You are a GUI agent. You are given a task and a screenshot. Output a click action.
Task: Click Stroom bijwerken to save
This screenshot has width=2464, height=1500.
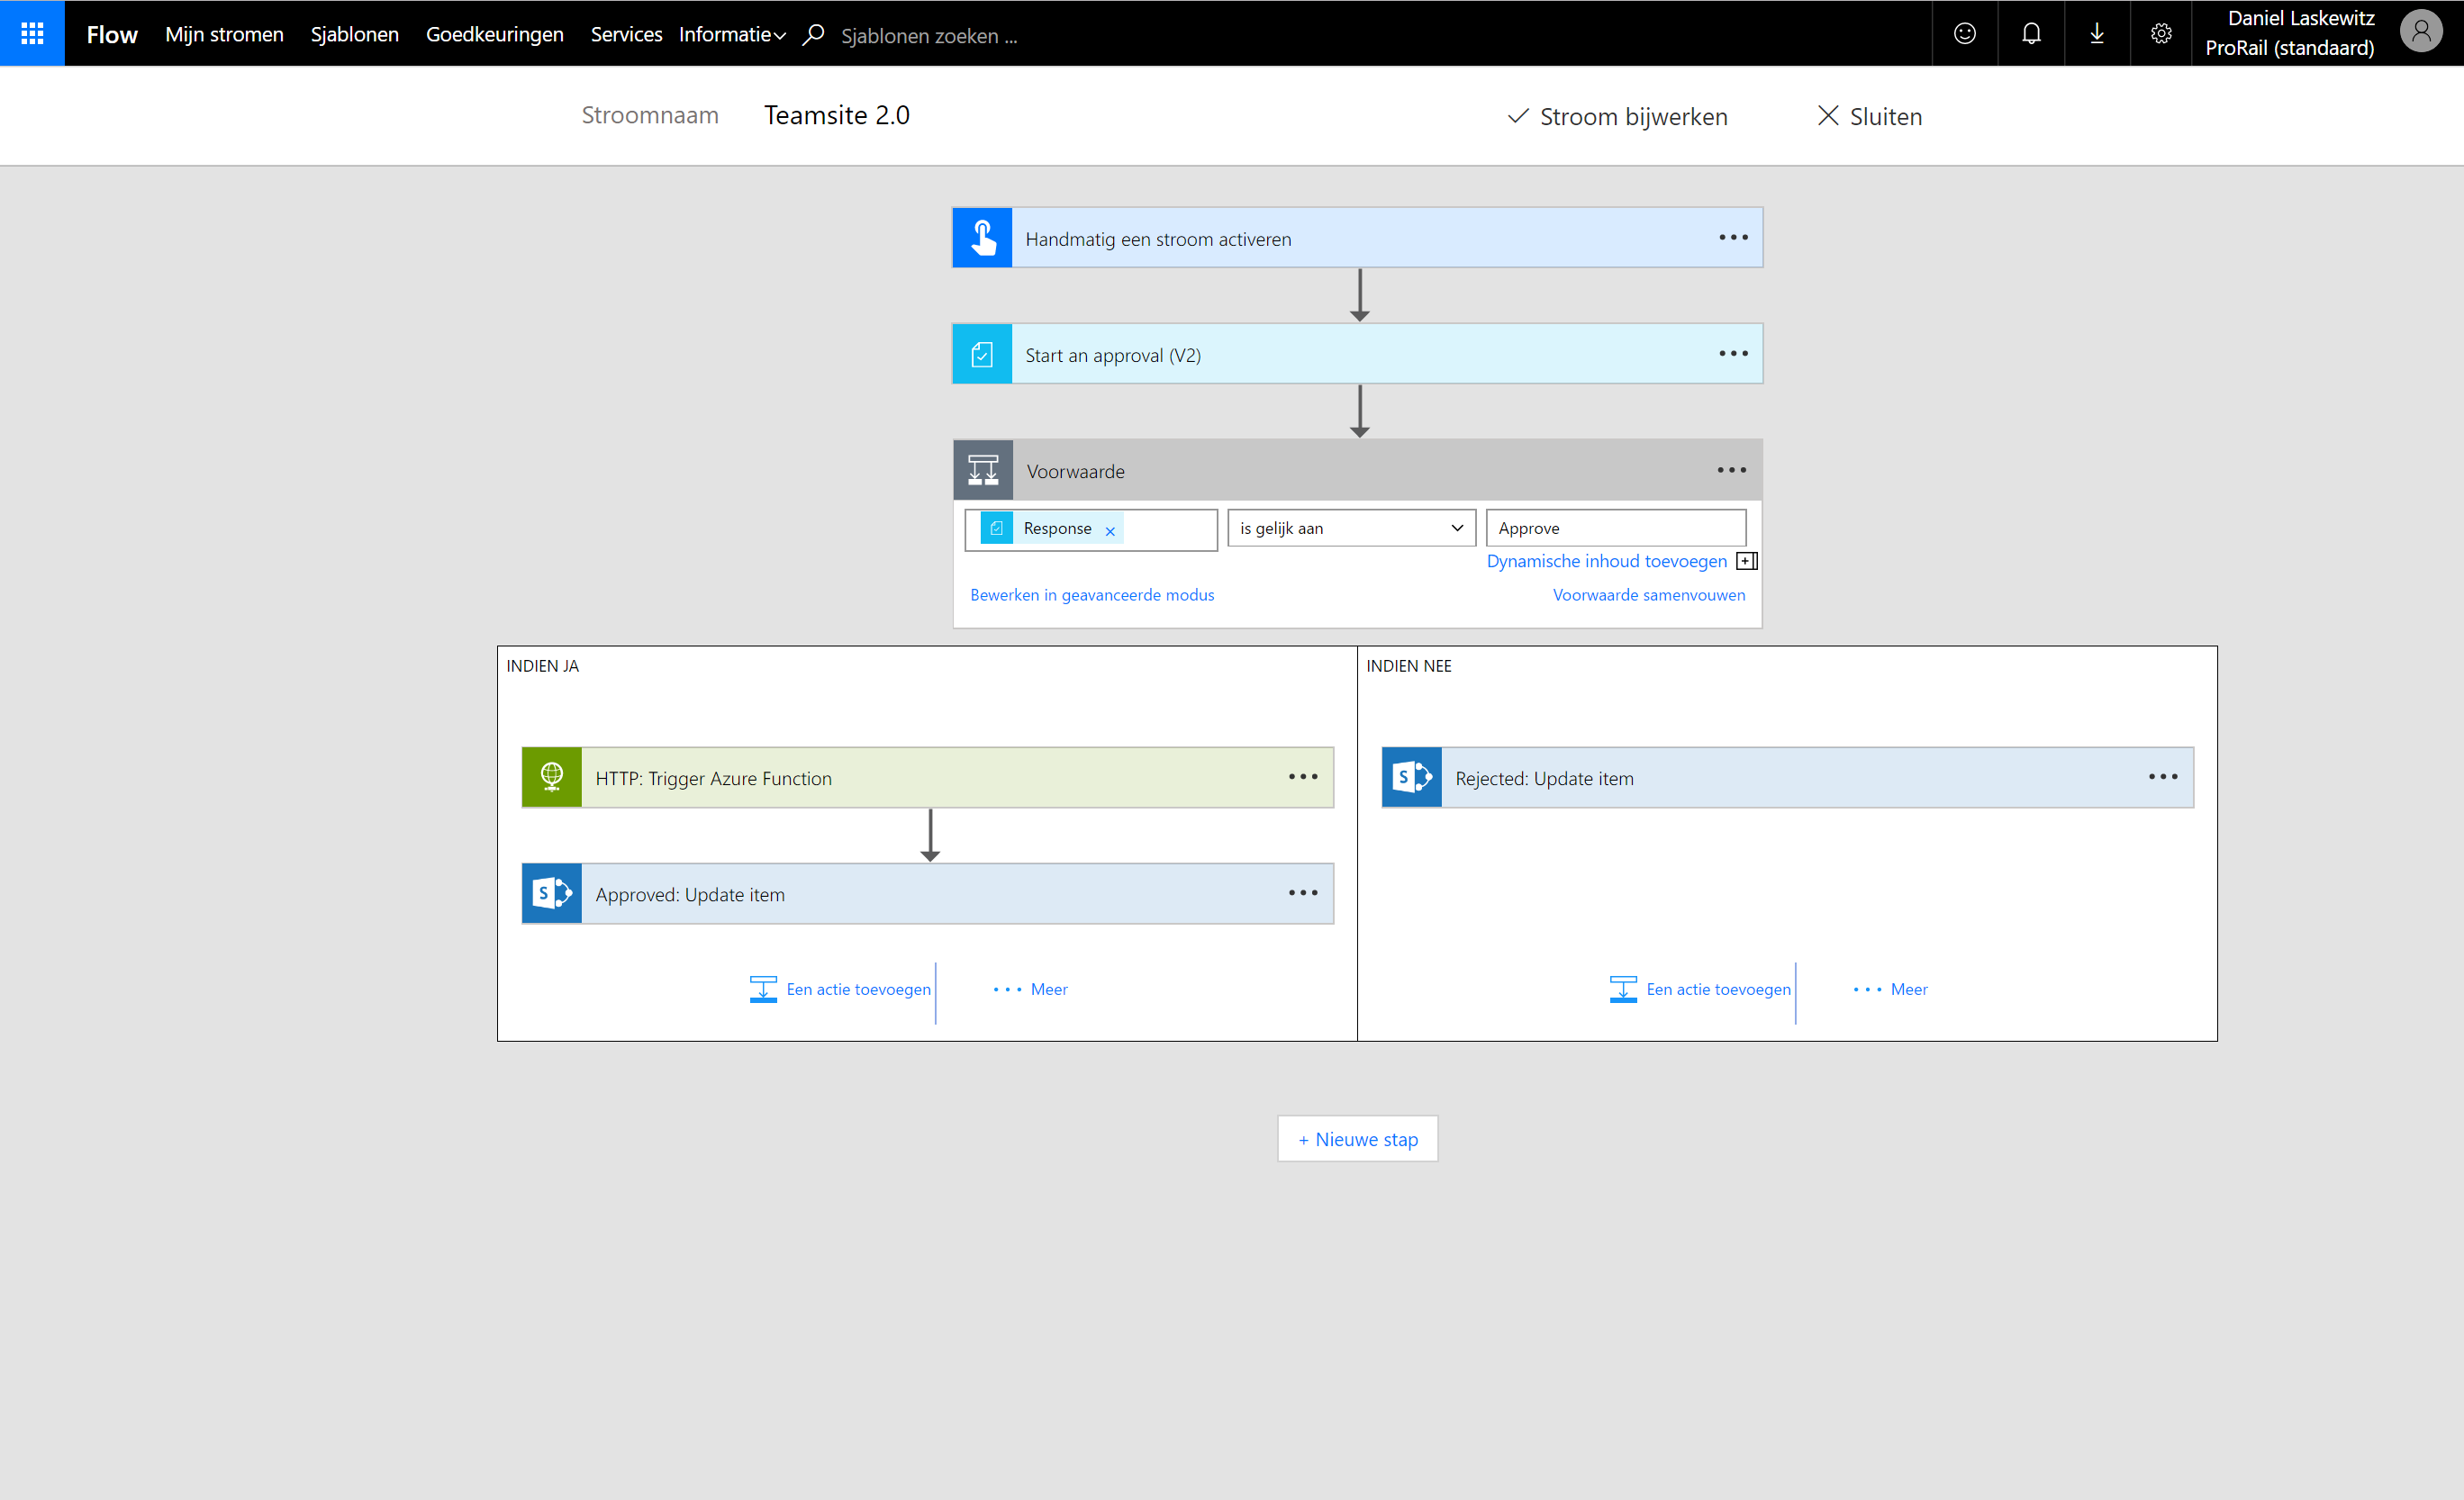(1617, 116)
